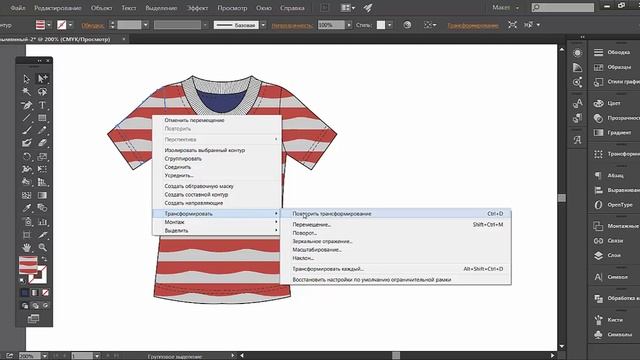Click the search field in menu bar
Screen dimensions: 640x360
tap(563, 7)
